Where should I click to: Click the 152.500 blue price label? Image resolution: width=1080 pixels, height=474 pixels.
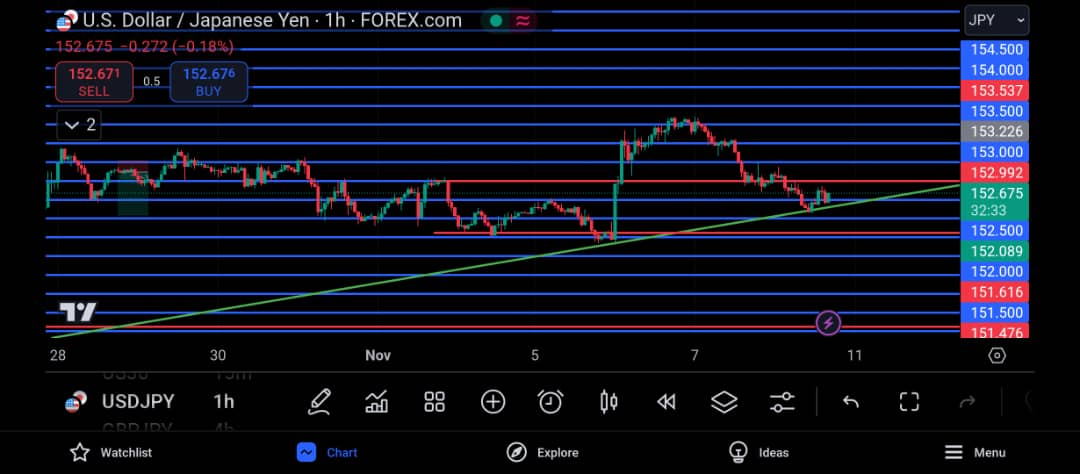[995, 230]
